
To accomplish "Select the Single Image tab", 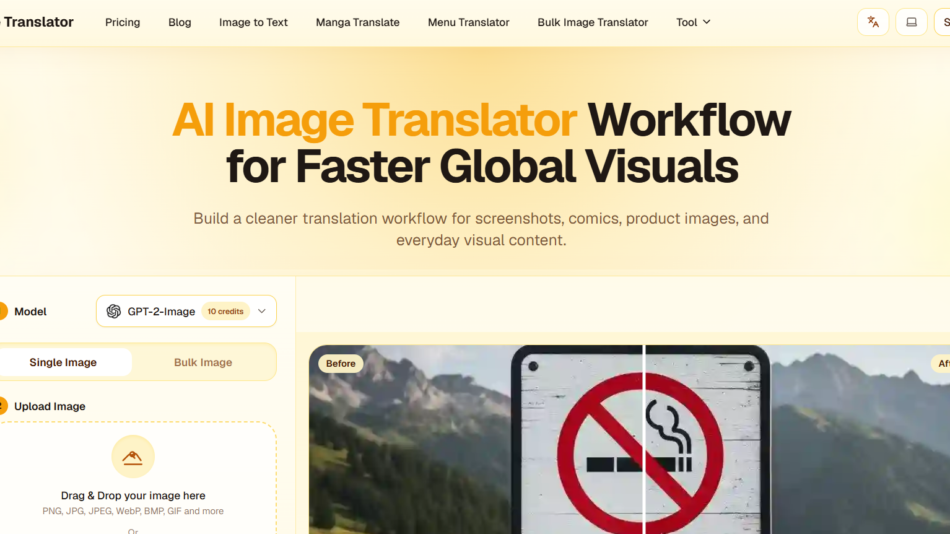I will coord(63,362).
